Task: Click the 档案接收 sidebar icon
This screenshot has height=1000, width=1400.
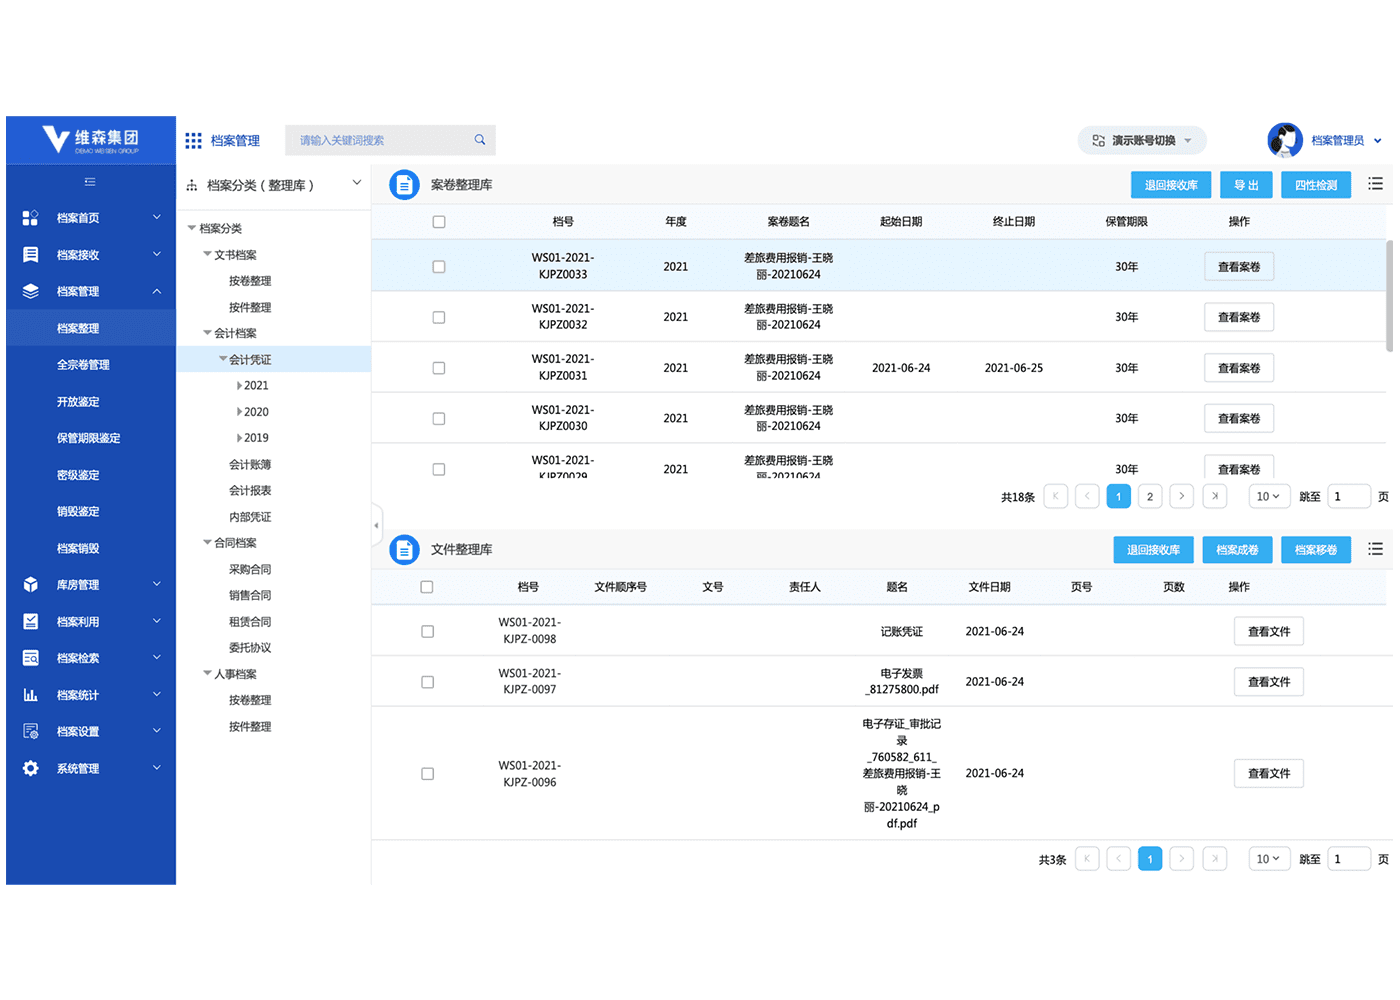Action: tap(31, 255)
